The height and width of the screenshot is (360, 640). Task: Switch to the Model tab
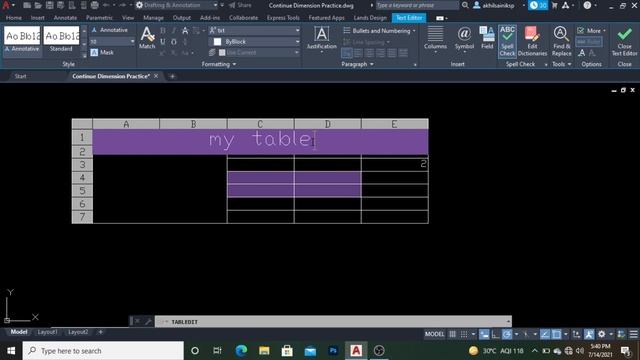point(19,332)
